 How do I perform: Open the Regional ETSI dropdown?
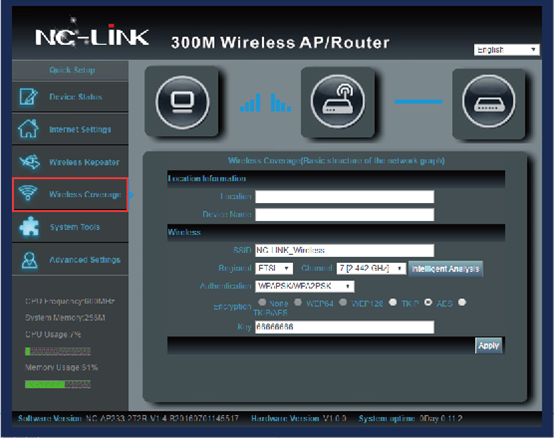point(274,268)
